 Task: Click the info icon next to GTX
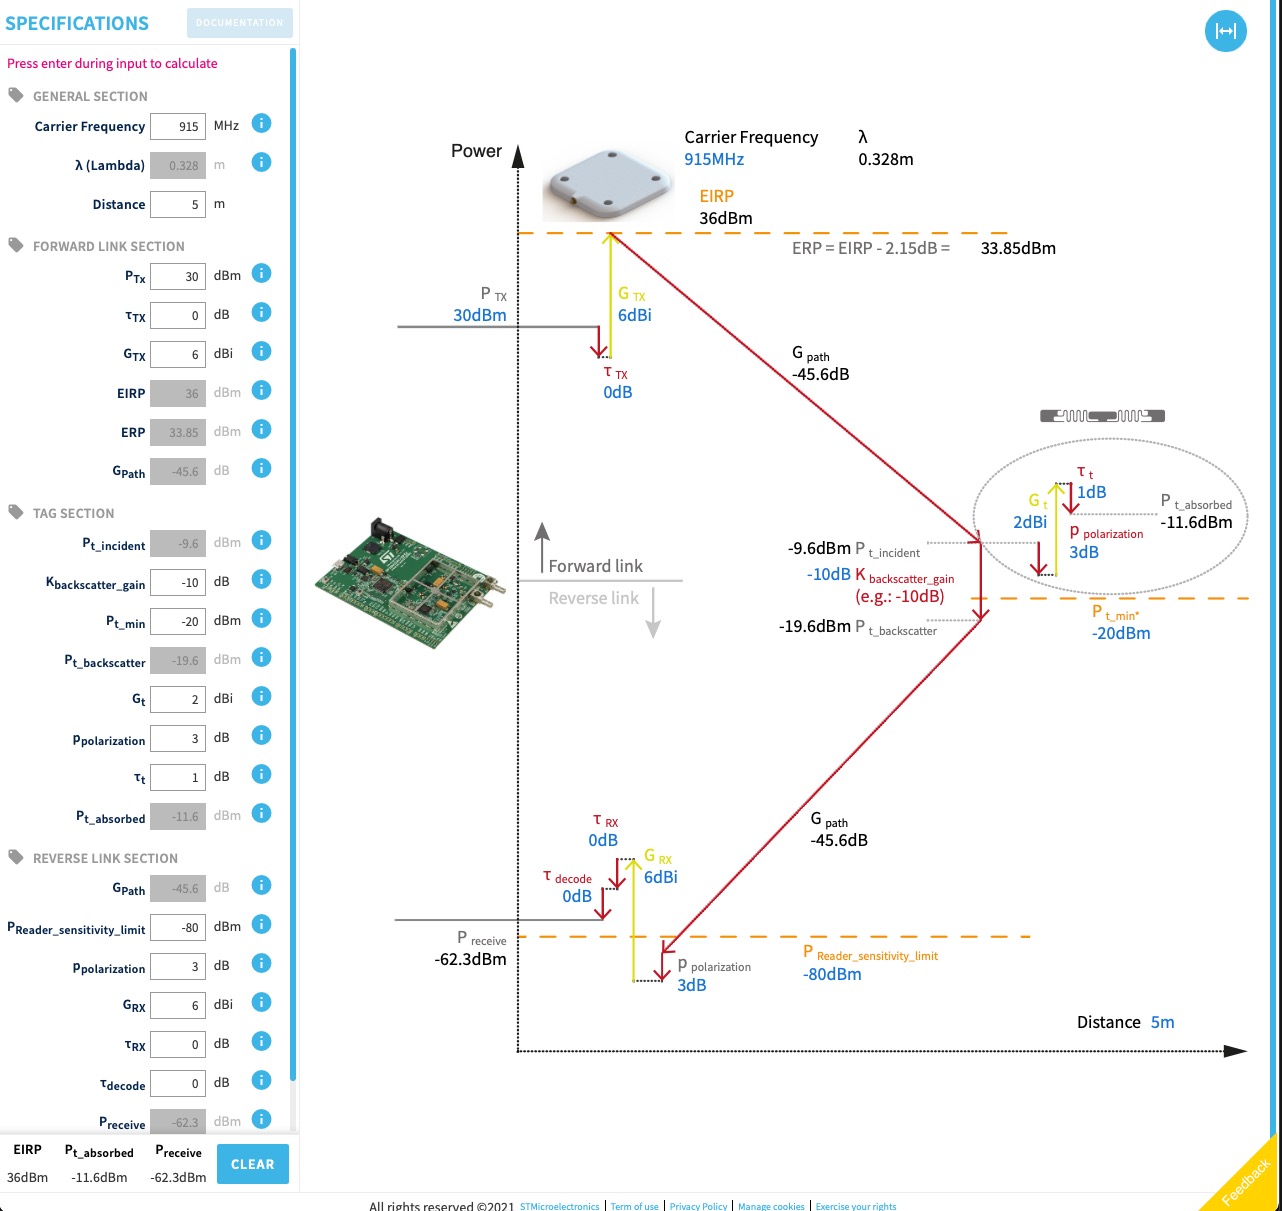(x=261, y=351)
